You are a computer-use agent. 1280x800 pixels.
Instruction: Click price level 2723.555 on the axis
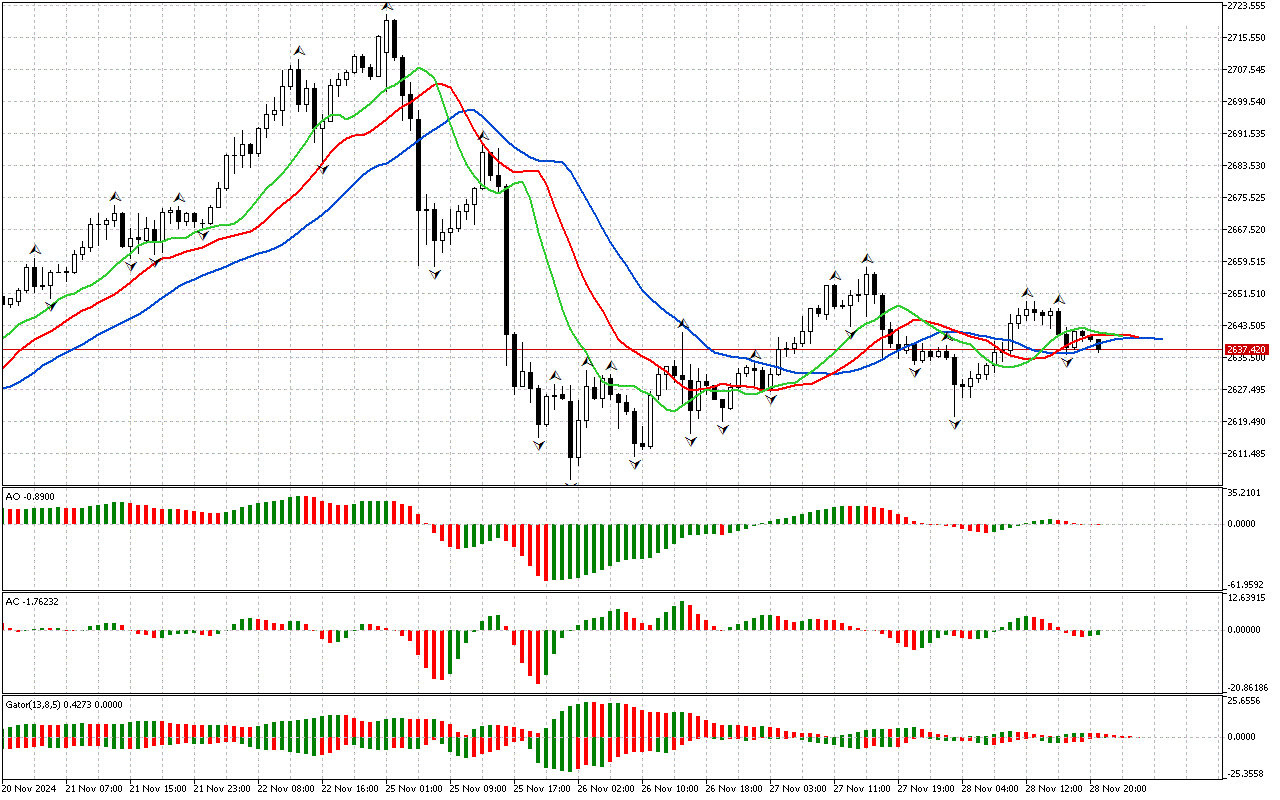point(1246,6)
